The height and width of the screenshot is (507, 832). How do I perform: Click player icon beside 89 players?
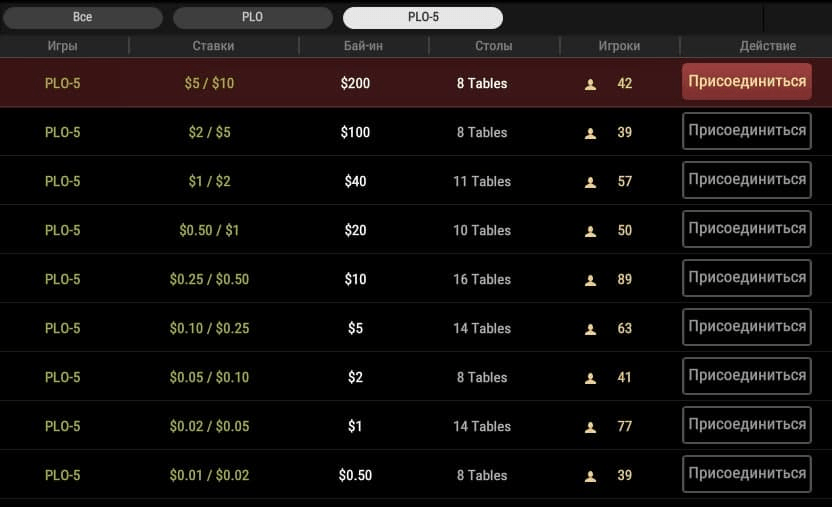[x=590, y=280]
